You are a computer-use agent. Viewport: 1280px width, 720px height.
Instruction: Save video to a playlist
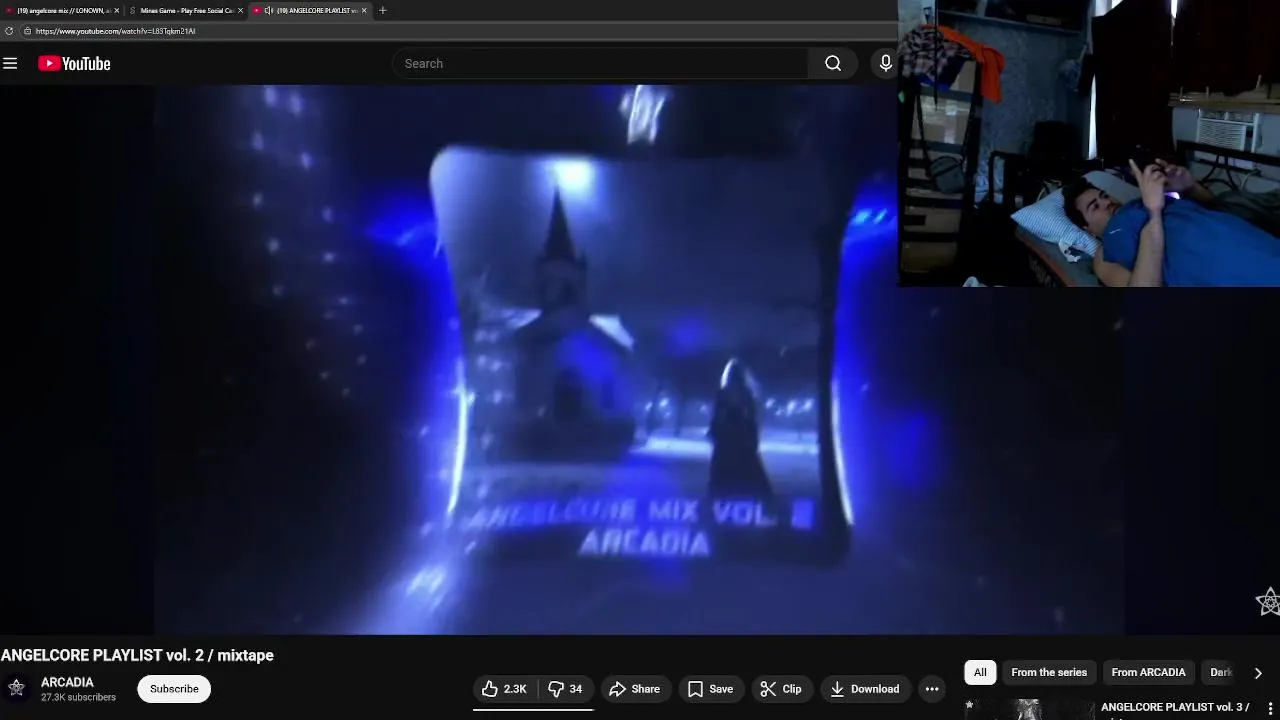(x=710, y=689)
